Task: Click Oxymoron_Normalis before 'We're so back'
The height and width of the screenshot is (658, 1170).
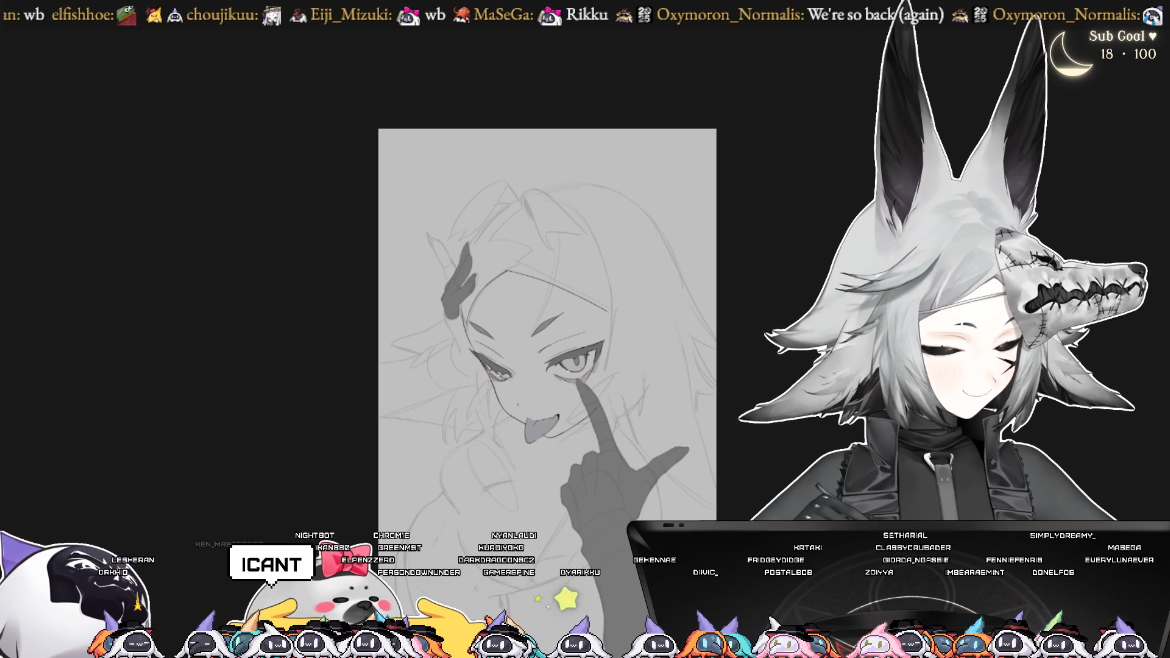Action: coord(730,14)
